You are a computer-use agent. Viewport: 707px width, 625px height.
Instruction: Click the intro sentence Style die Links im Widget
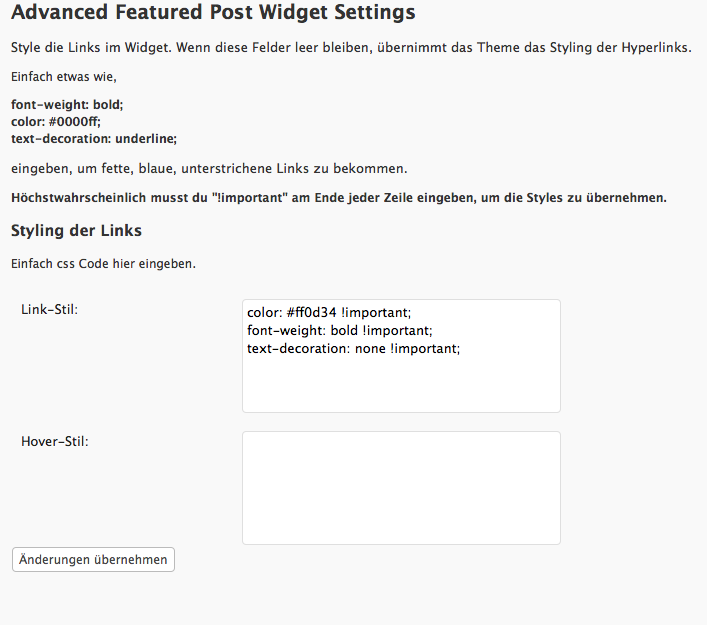[x=350, y=48]
